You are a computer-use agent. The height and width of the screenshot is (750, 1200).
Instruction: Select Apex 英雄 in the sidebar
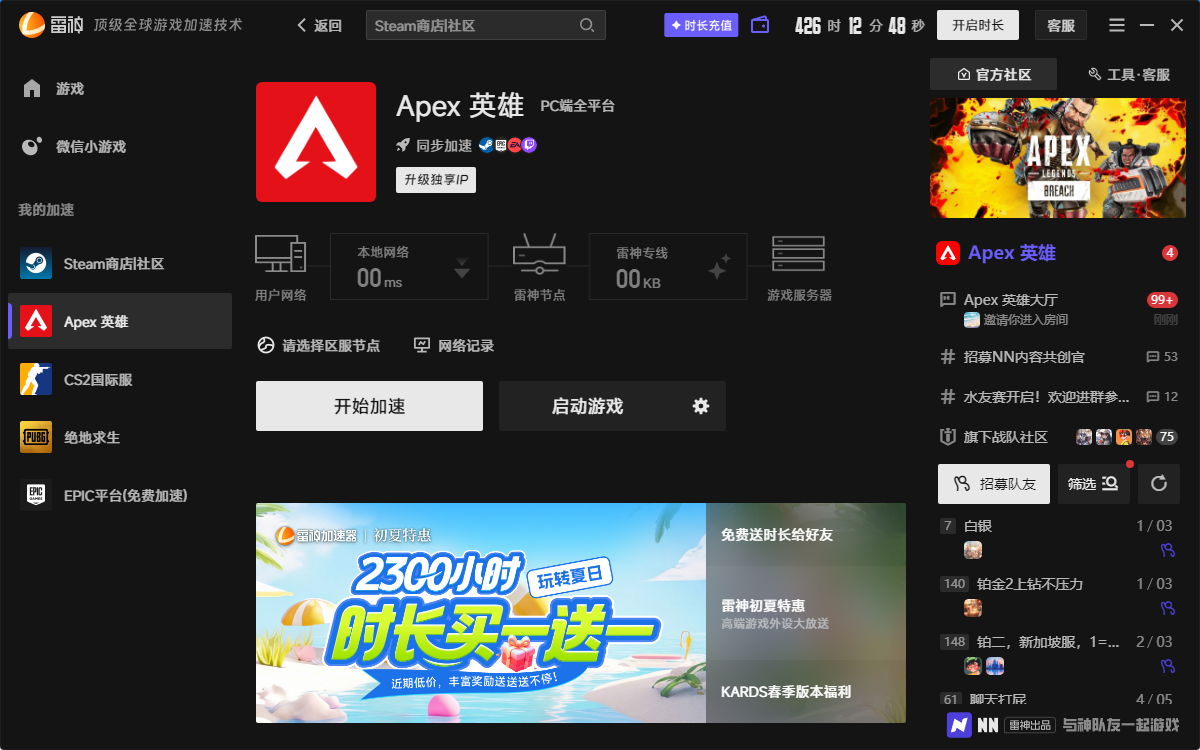(120, 321)
